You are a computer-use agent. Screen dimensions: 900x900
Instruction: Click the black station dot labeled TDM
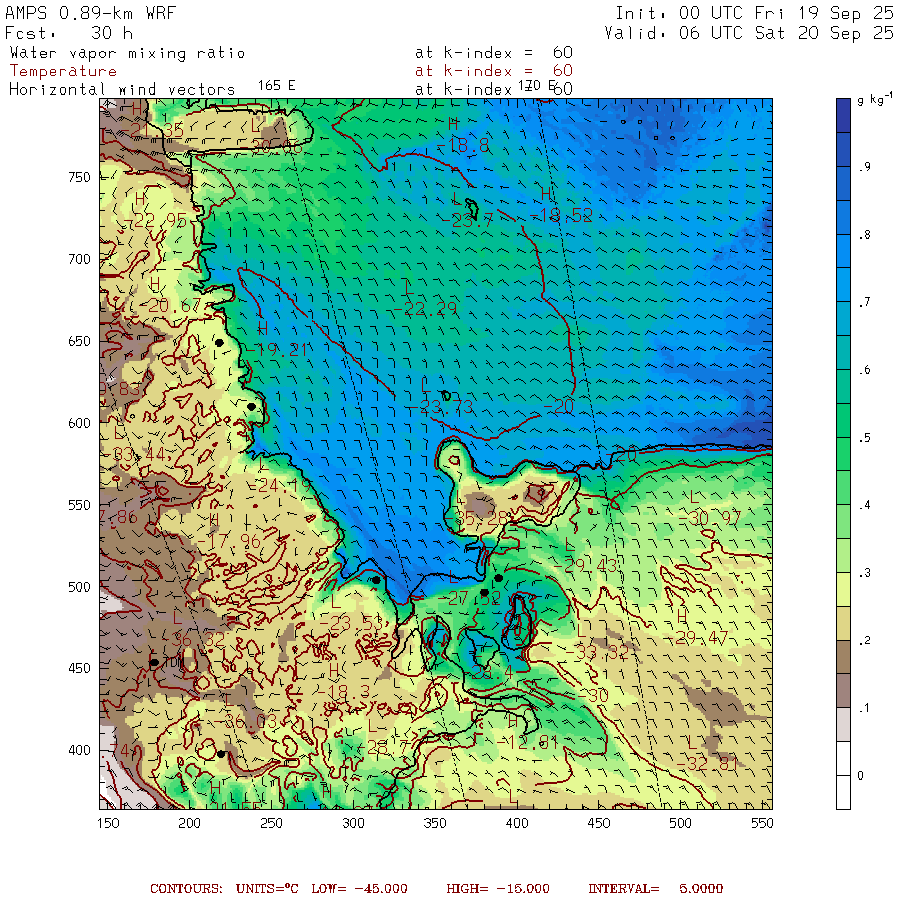(154, 662)
